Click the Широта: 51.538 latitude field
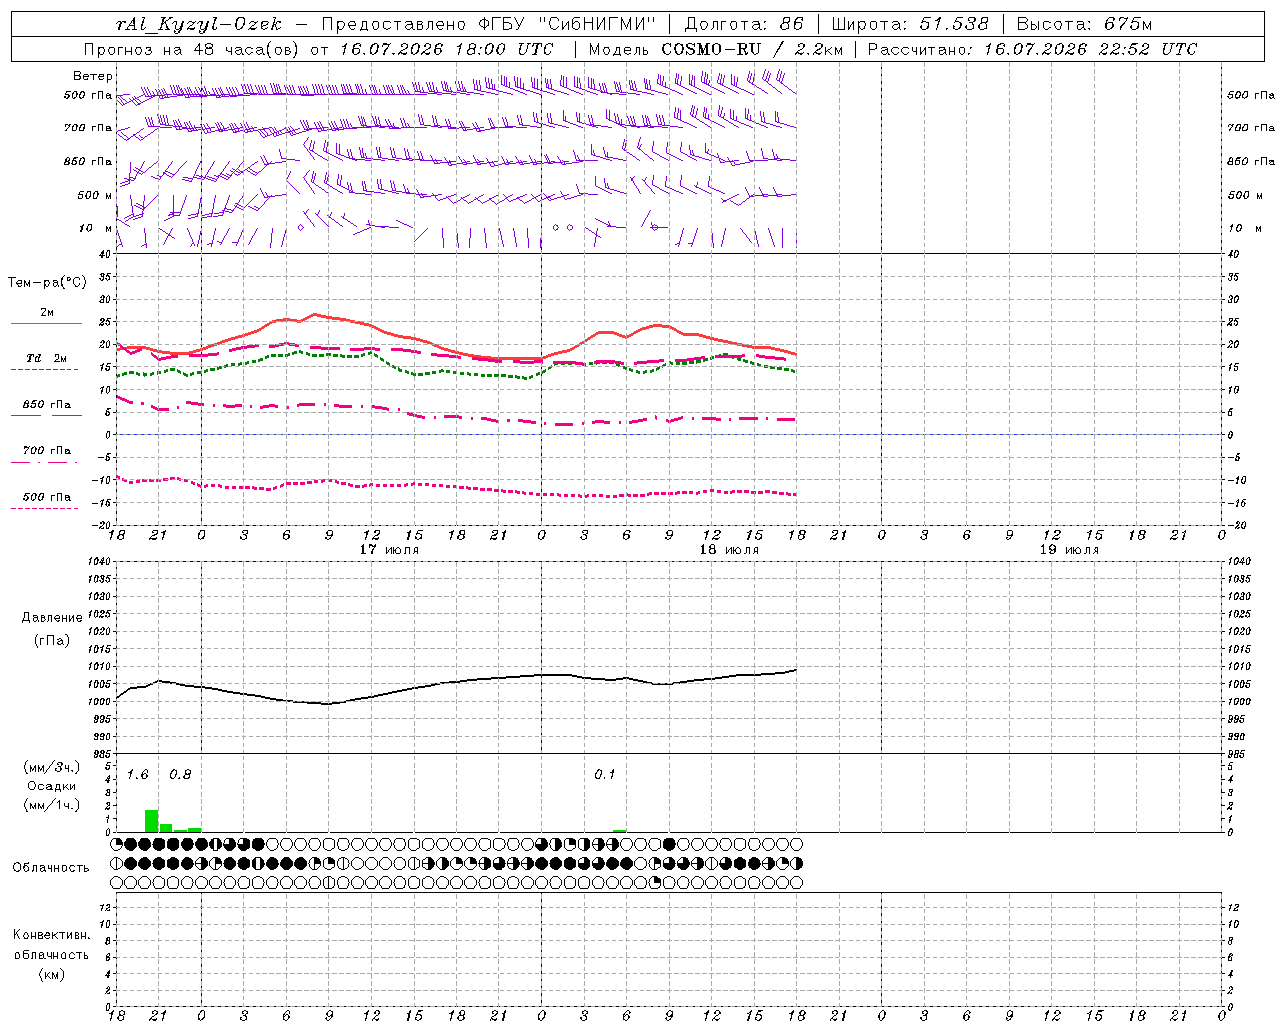1280x1024 pixels. pyautogui.click(x=910, y=24)
